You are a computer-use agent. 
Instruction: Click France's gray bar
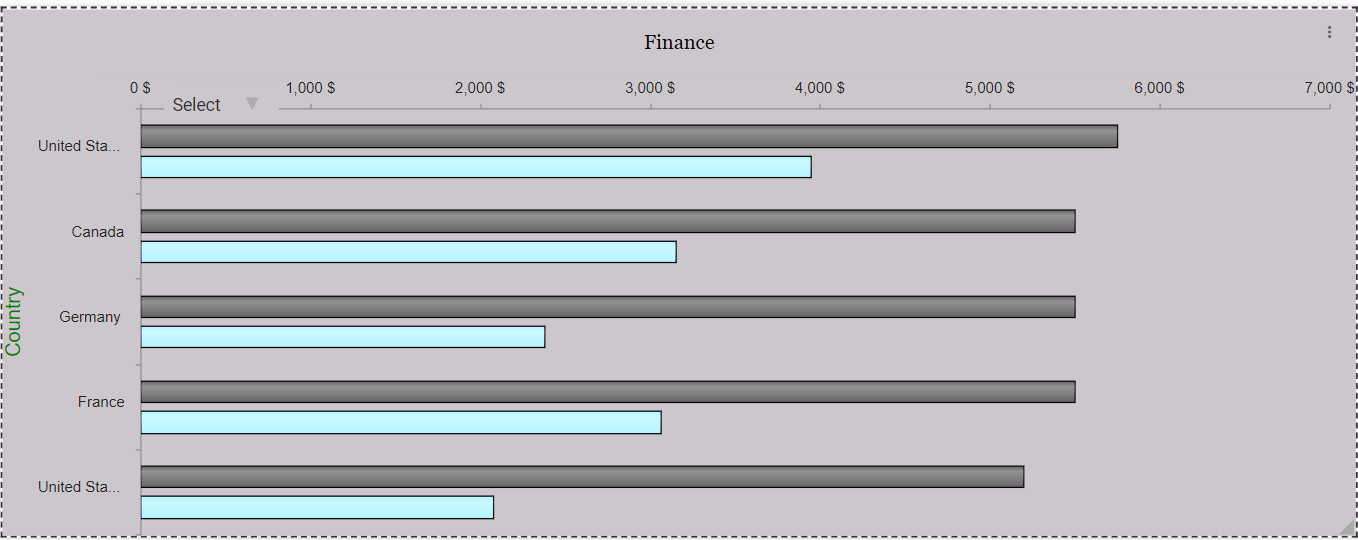pyautogui.click(x=607, y=392)
